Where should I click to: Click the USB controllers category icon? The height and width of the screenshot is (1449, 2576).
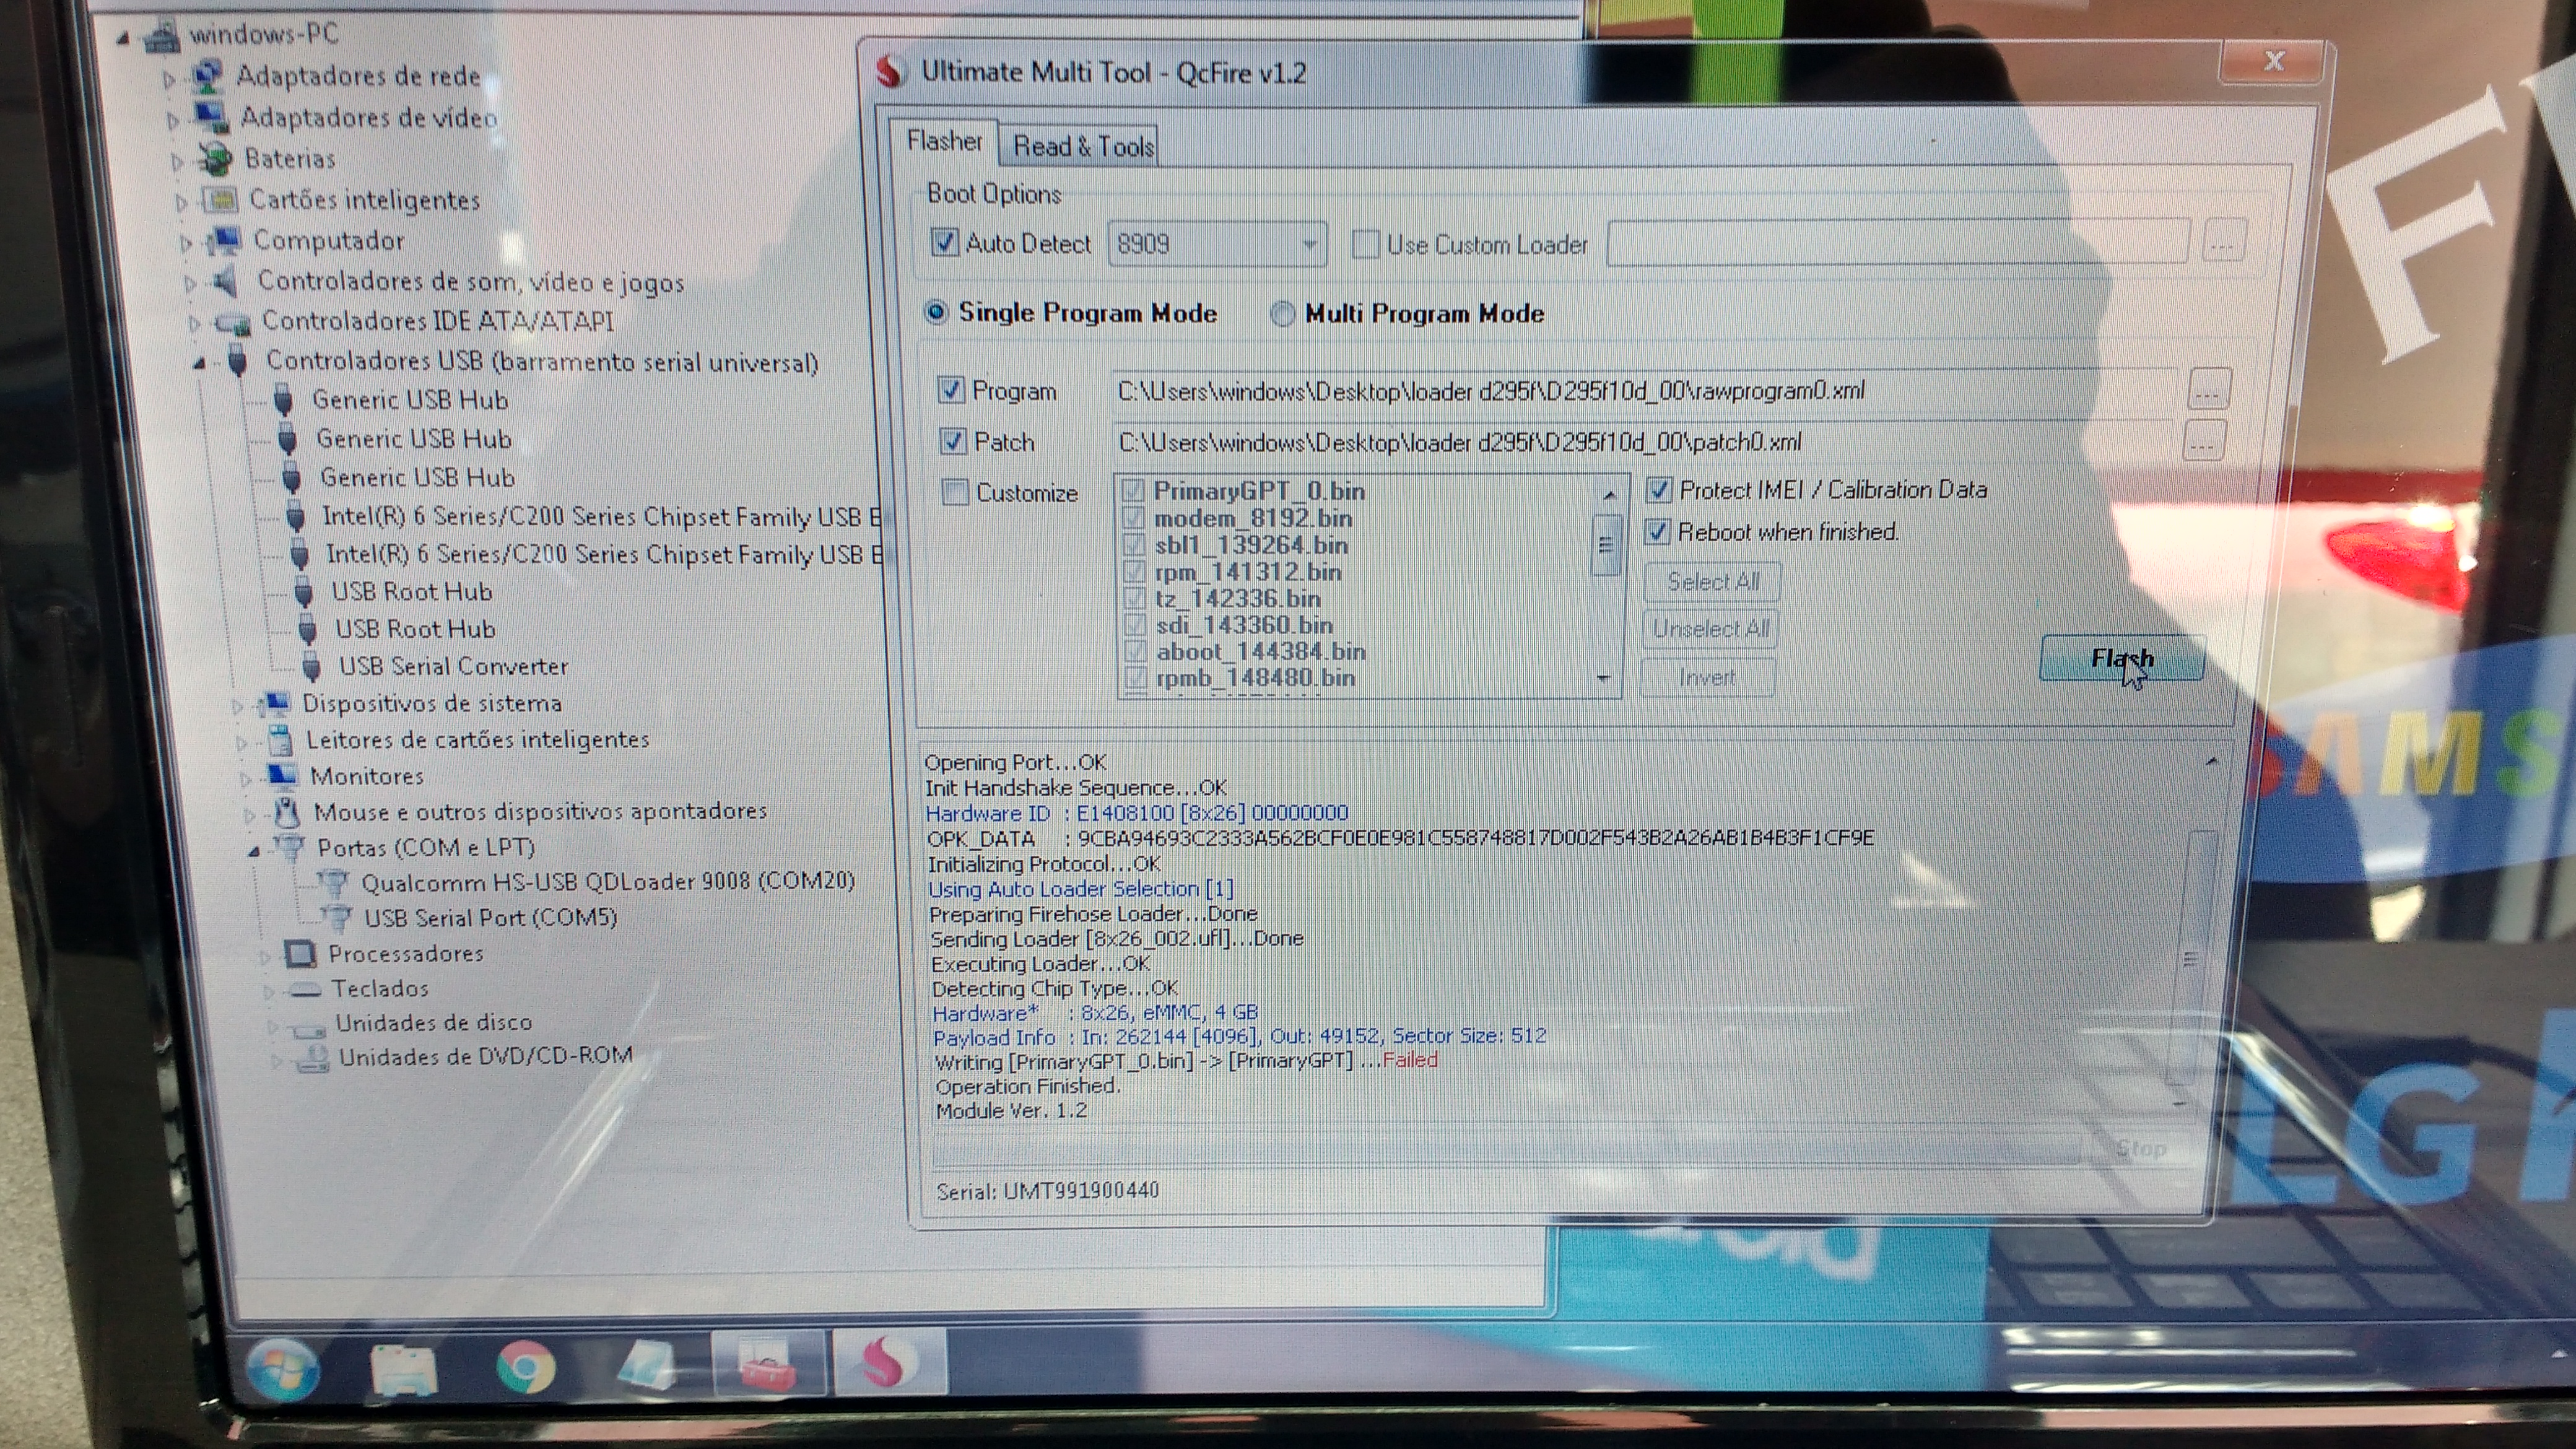(238, 360)
